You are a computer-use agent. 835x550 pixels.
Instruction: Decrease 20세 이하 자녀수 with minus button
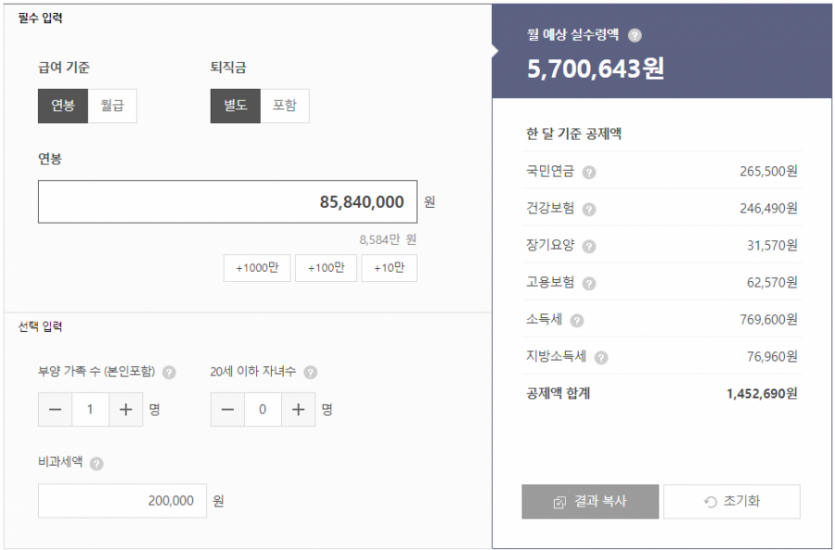(x=228, y=410)
